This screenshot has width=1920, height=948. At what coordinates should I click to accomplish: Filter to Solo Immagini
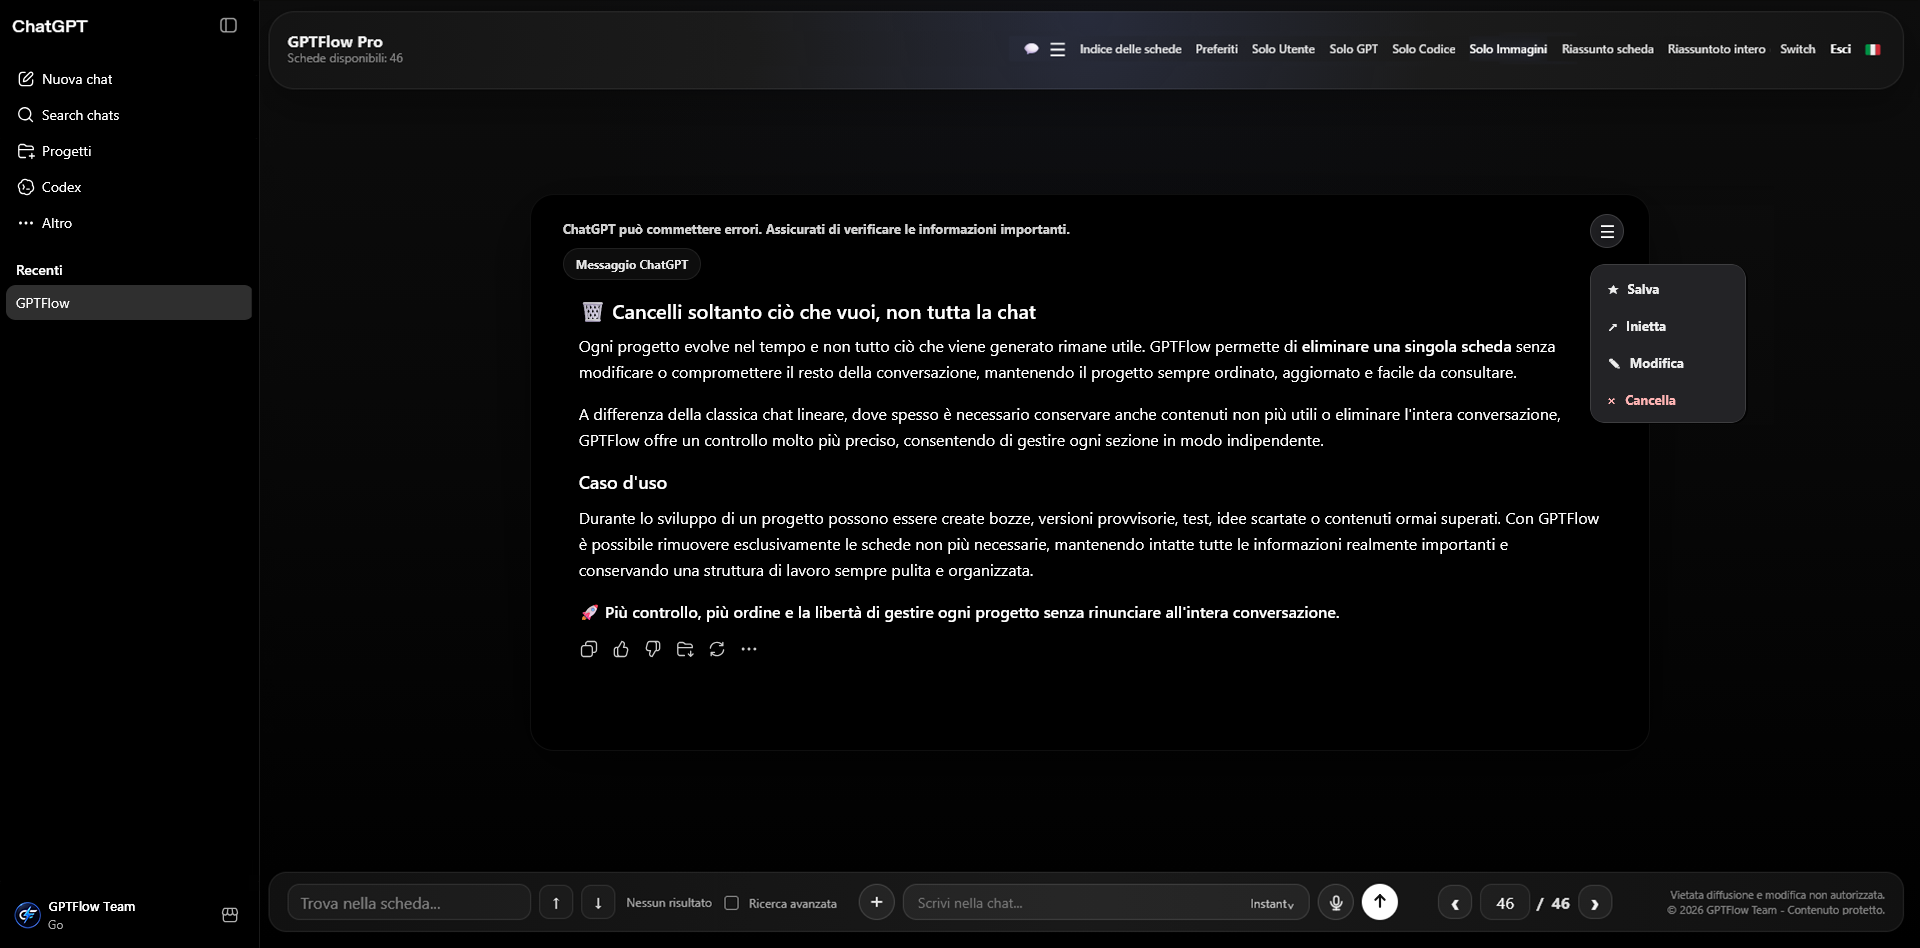pyautogui.click(x=1508, y=49)
